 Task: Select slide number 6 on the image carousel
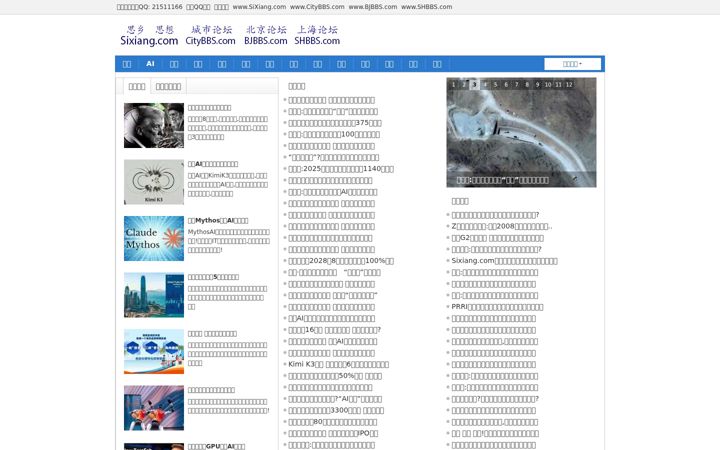(x=506, y=84)
